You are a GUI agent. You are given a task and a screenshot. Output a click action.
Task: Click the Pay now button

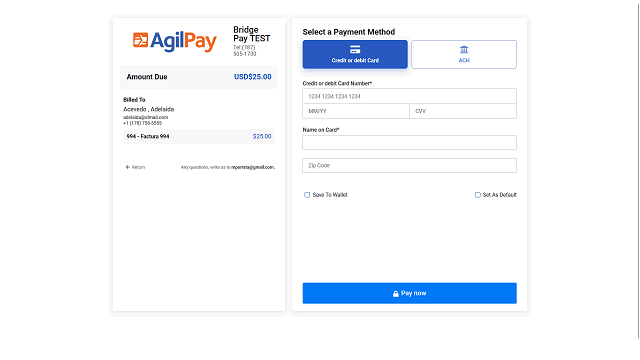pos(409,293)
